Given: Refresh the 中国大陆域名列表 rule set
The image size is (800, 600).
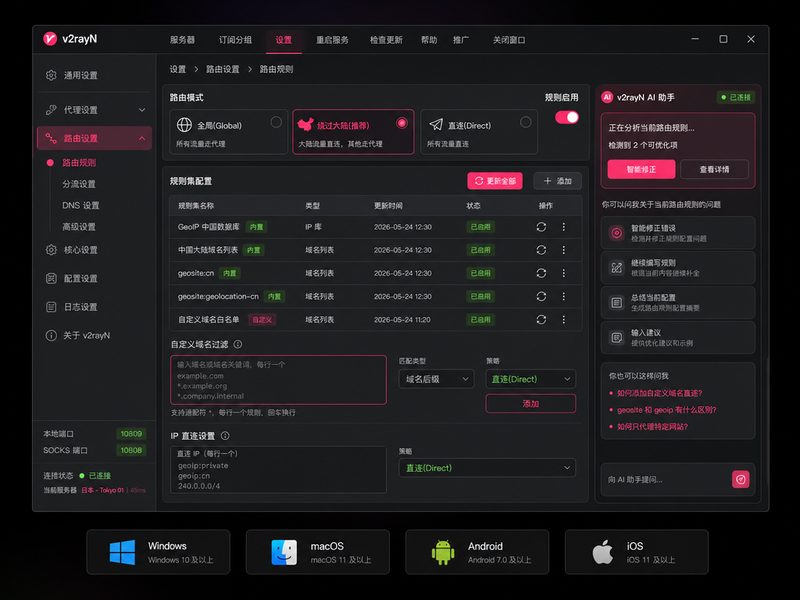Looking at the screenshot, I should pos(541,250).
